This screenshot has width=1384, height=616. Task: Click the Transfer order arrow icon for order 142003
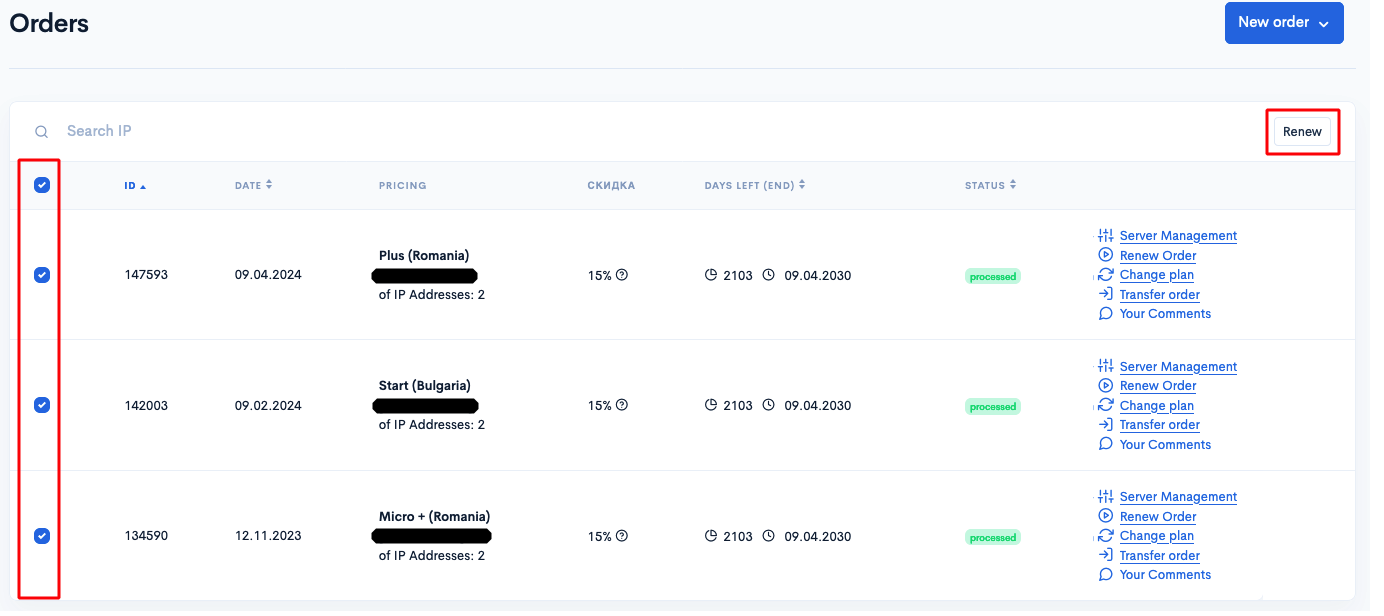pyautogui.click(x=1105, y=424)
